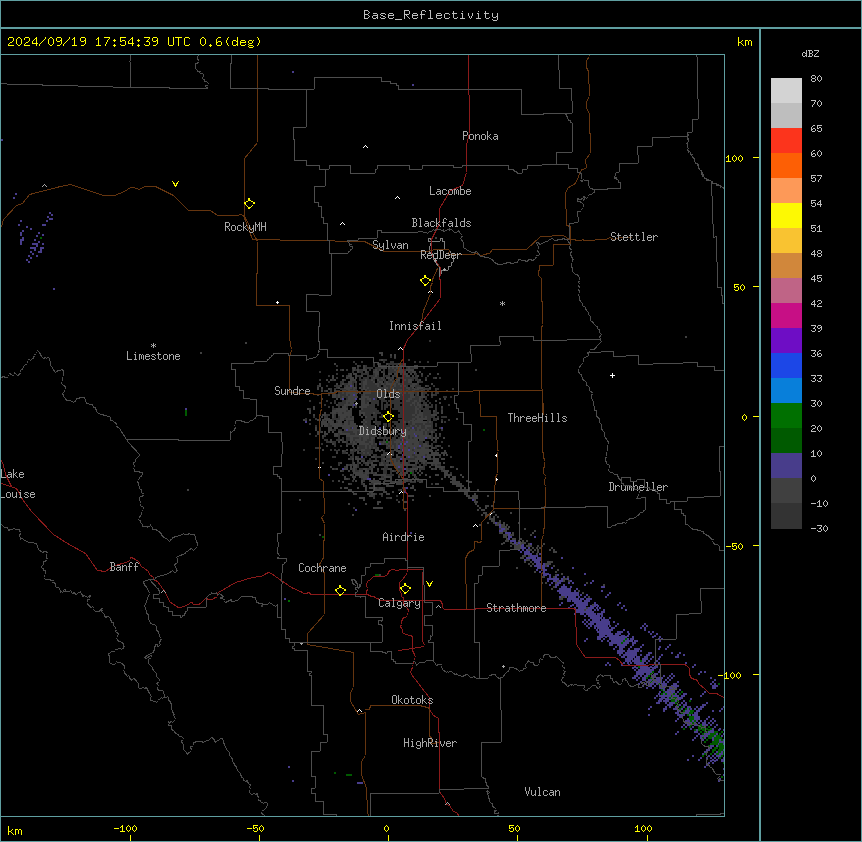Screen dimensions: 862x842
Task: Click the yellow diamond marker above Calgary label
Action: click(405, 589)
